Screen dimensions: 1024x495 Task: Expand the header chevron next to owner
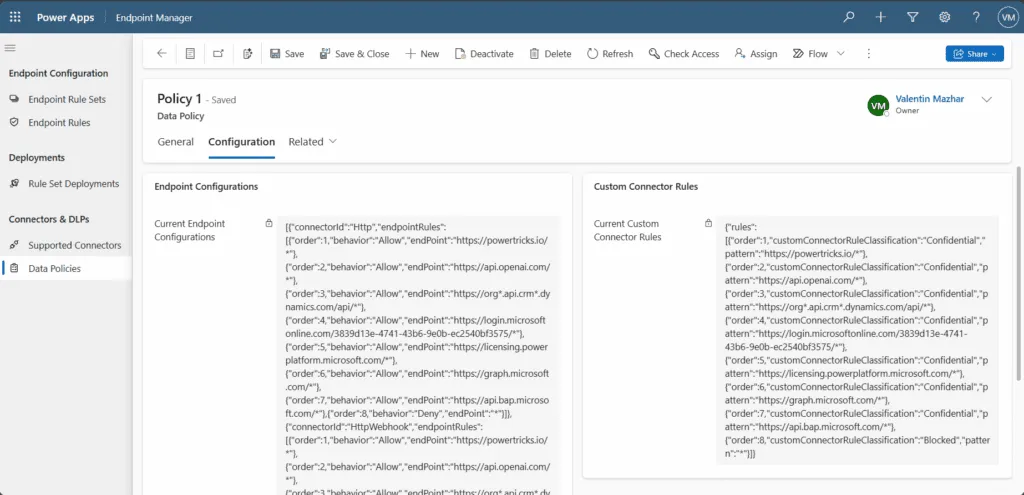point(987,99)
